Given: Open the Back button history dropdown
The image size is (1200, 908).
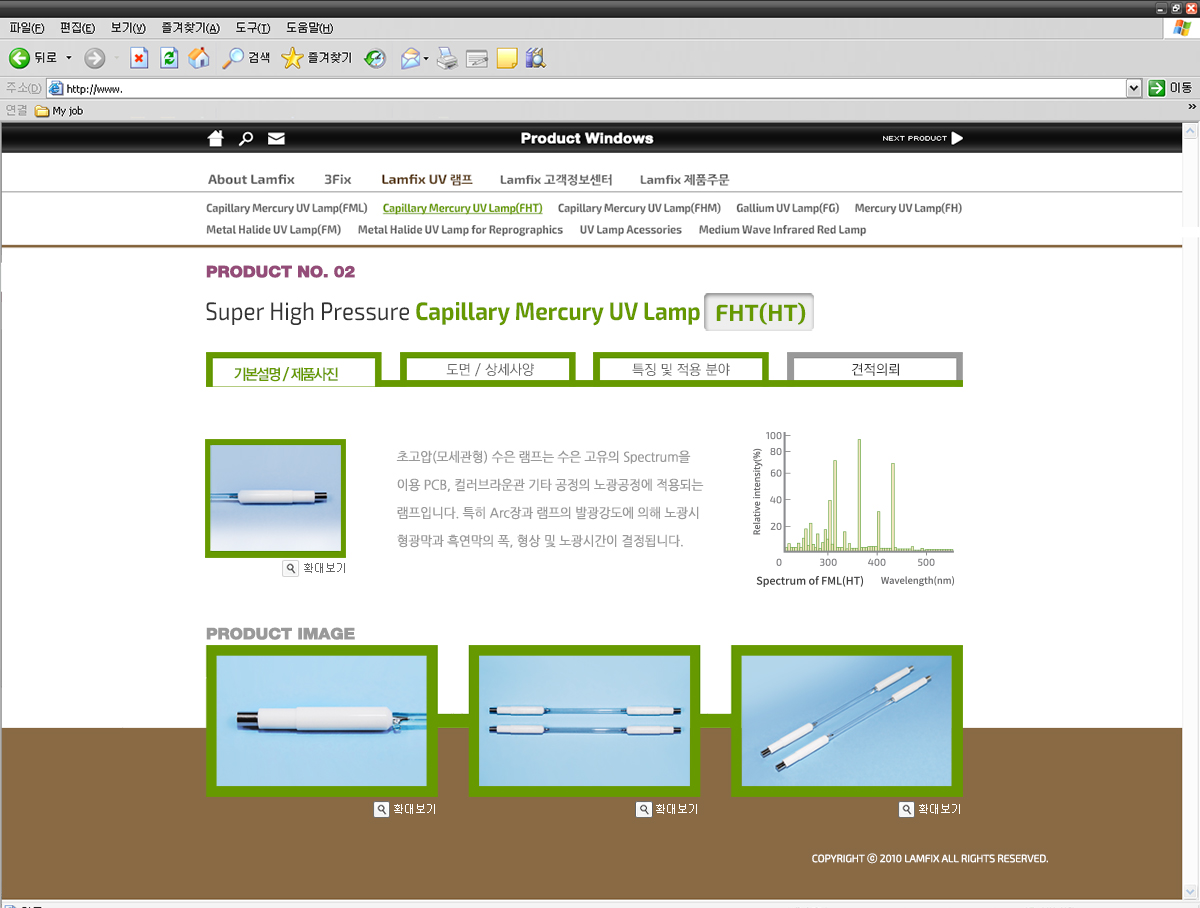Looking at the screenshot, I should point(69,58).
